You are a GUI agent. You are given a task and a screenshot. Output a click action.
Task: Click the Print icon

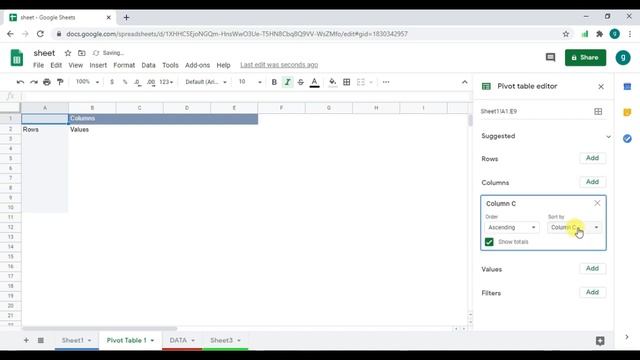pyautogui.click(x=47, y=82)
